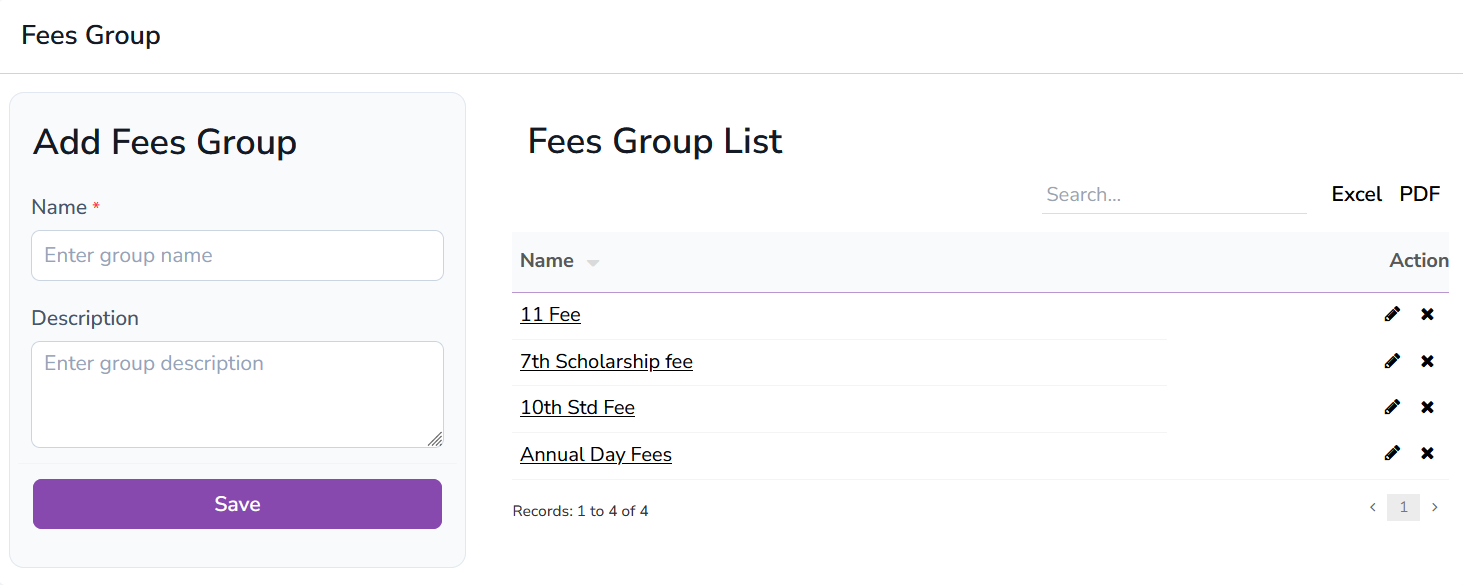Export the fees list to Excel
The image size is (1463, 585).
1356,193
